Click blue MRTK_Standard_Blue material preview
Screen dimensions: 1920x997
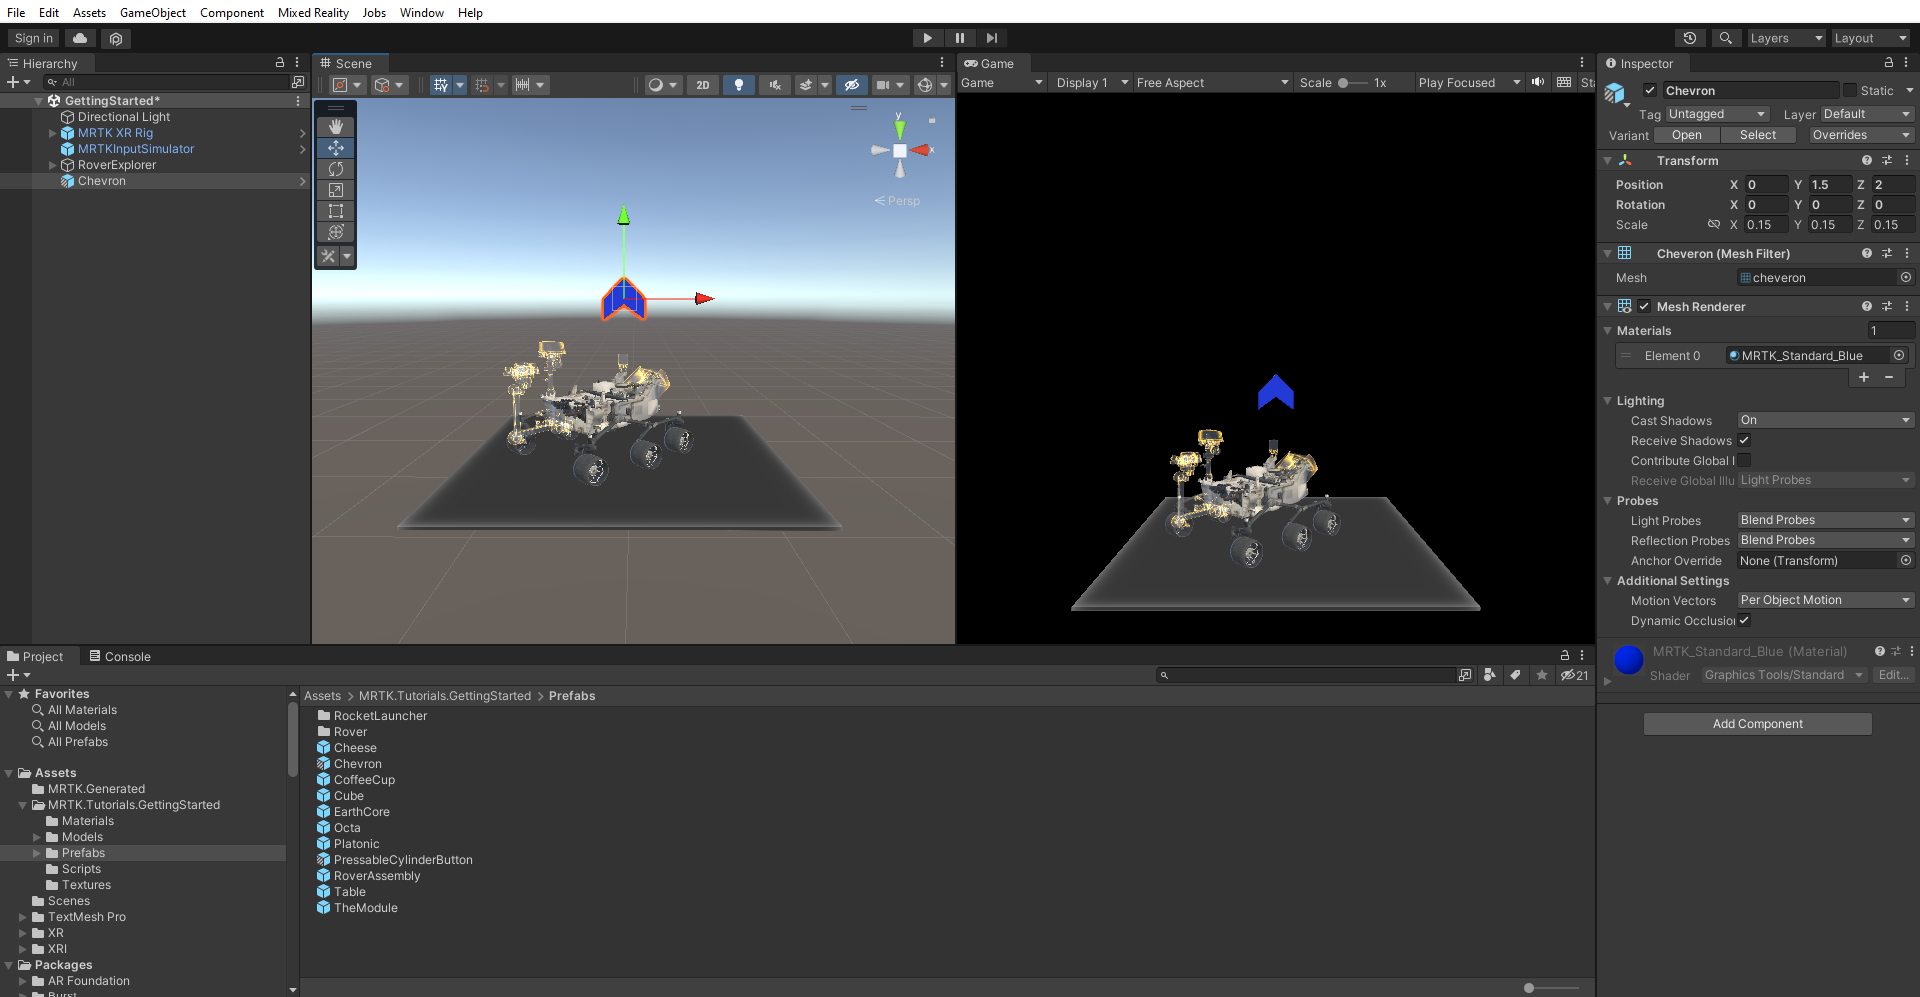1629,660
